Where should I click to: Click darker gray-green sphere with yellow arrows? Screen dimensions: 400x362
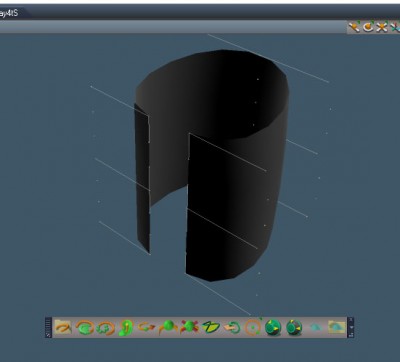click(294, 327)
